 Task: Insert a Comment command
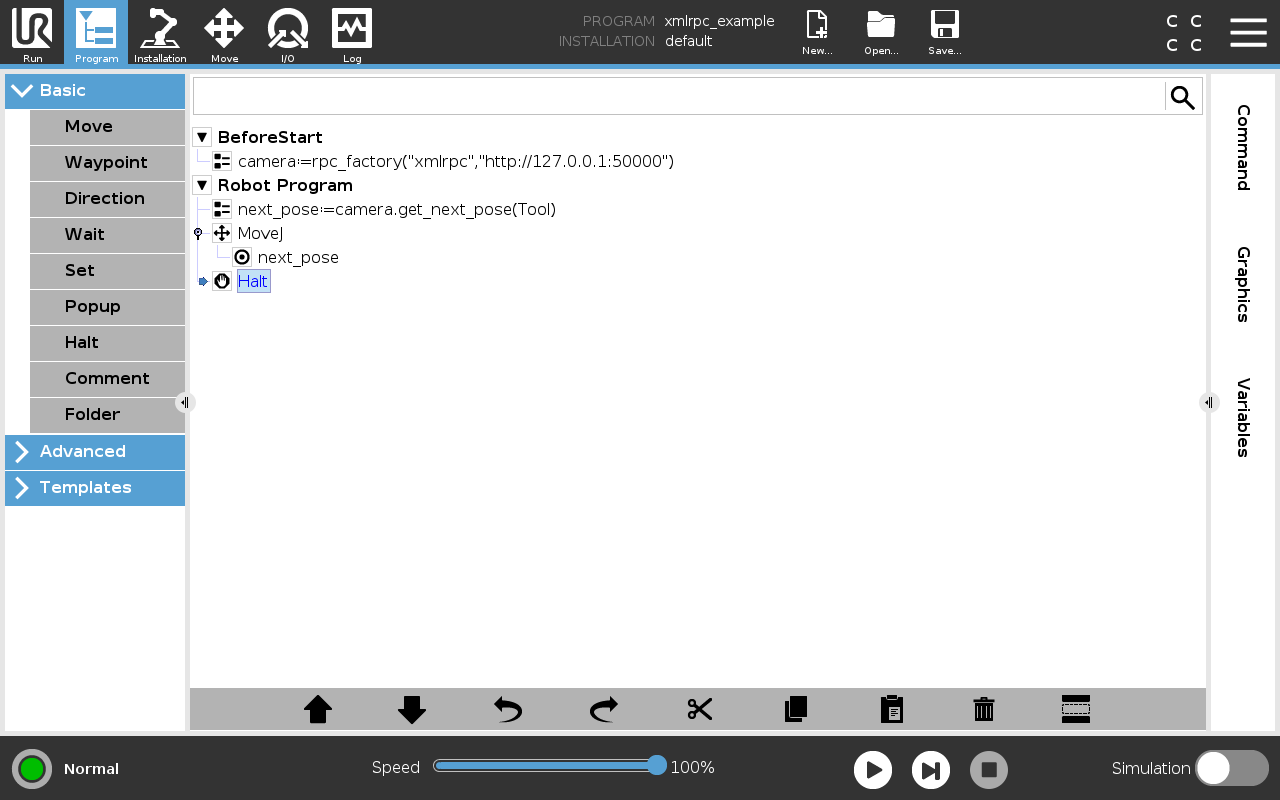point(107,379)
